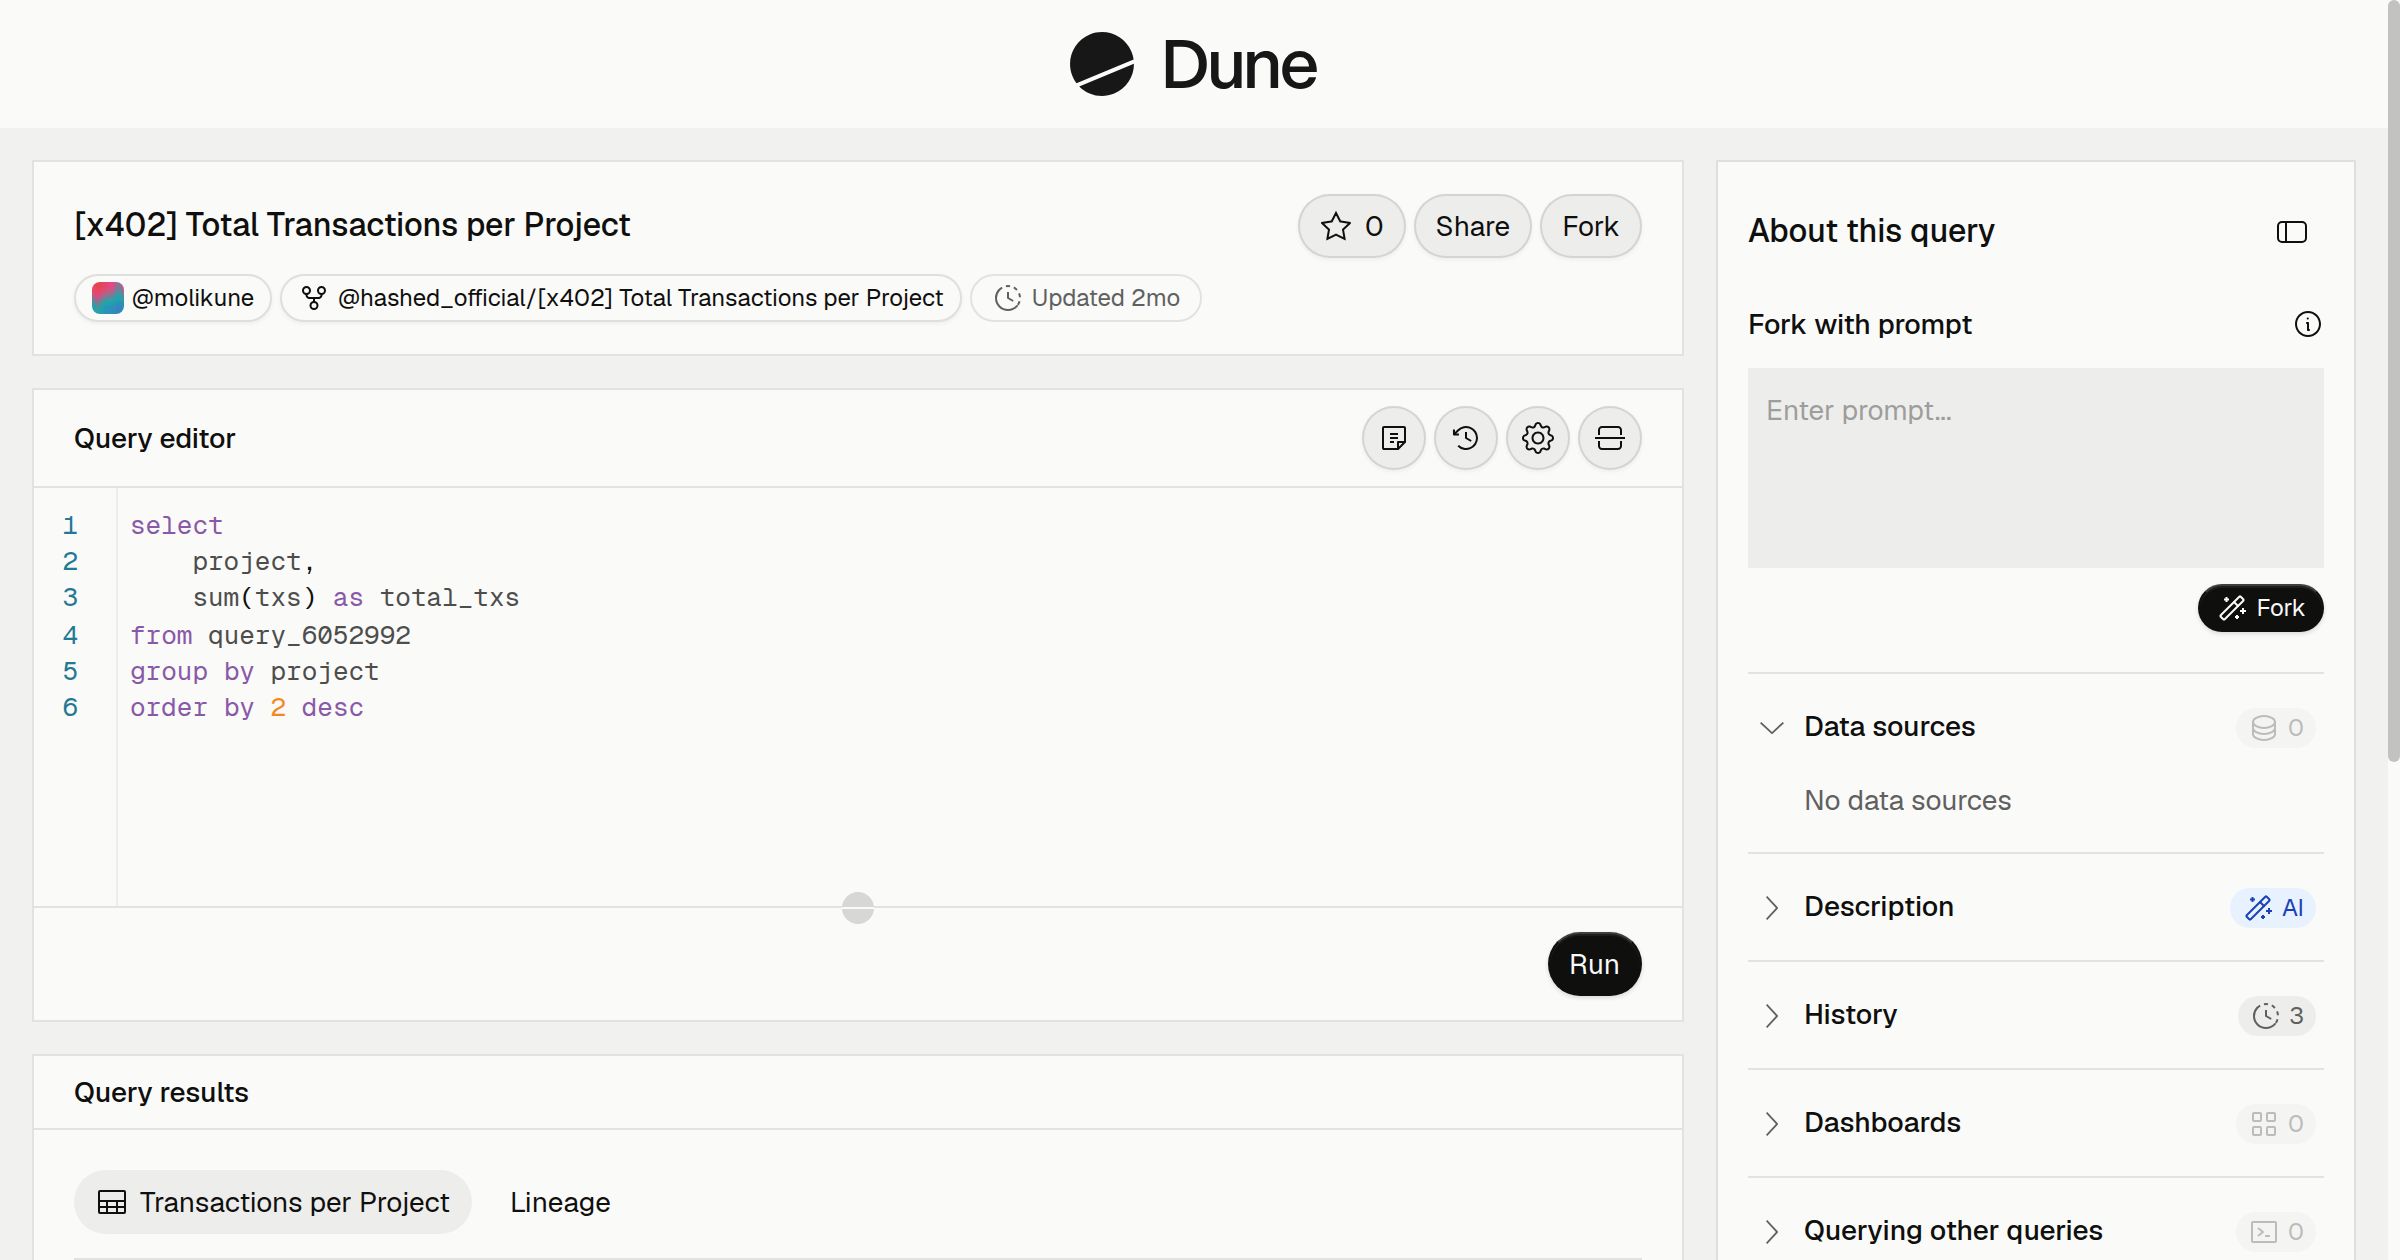2400x1260 pixels.
Task: Click the page vertical scrollbar
Action: pos(2393,380)
